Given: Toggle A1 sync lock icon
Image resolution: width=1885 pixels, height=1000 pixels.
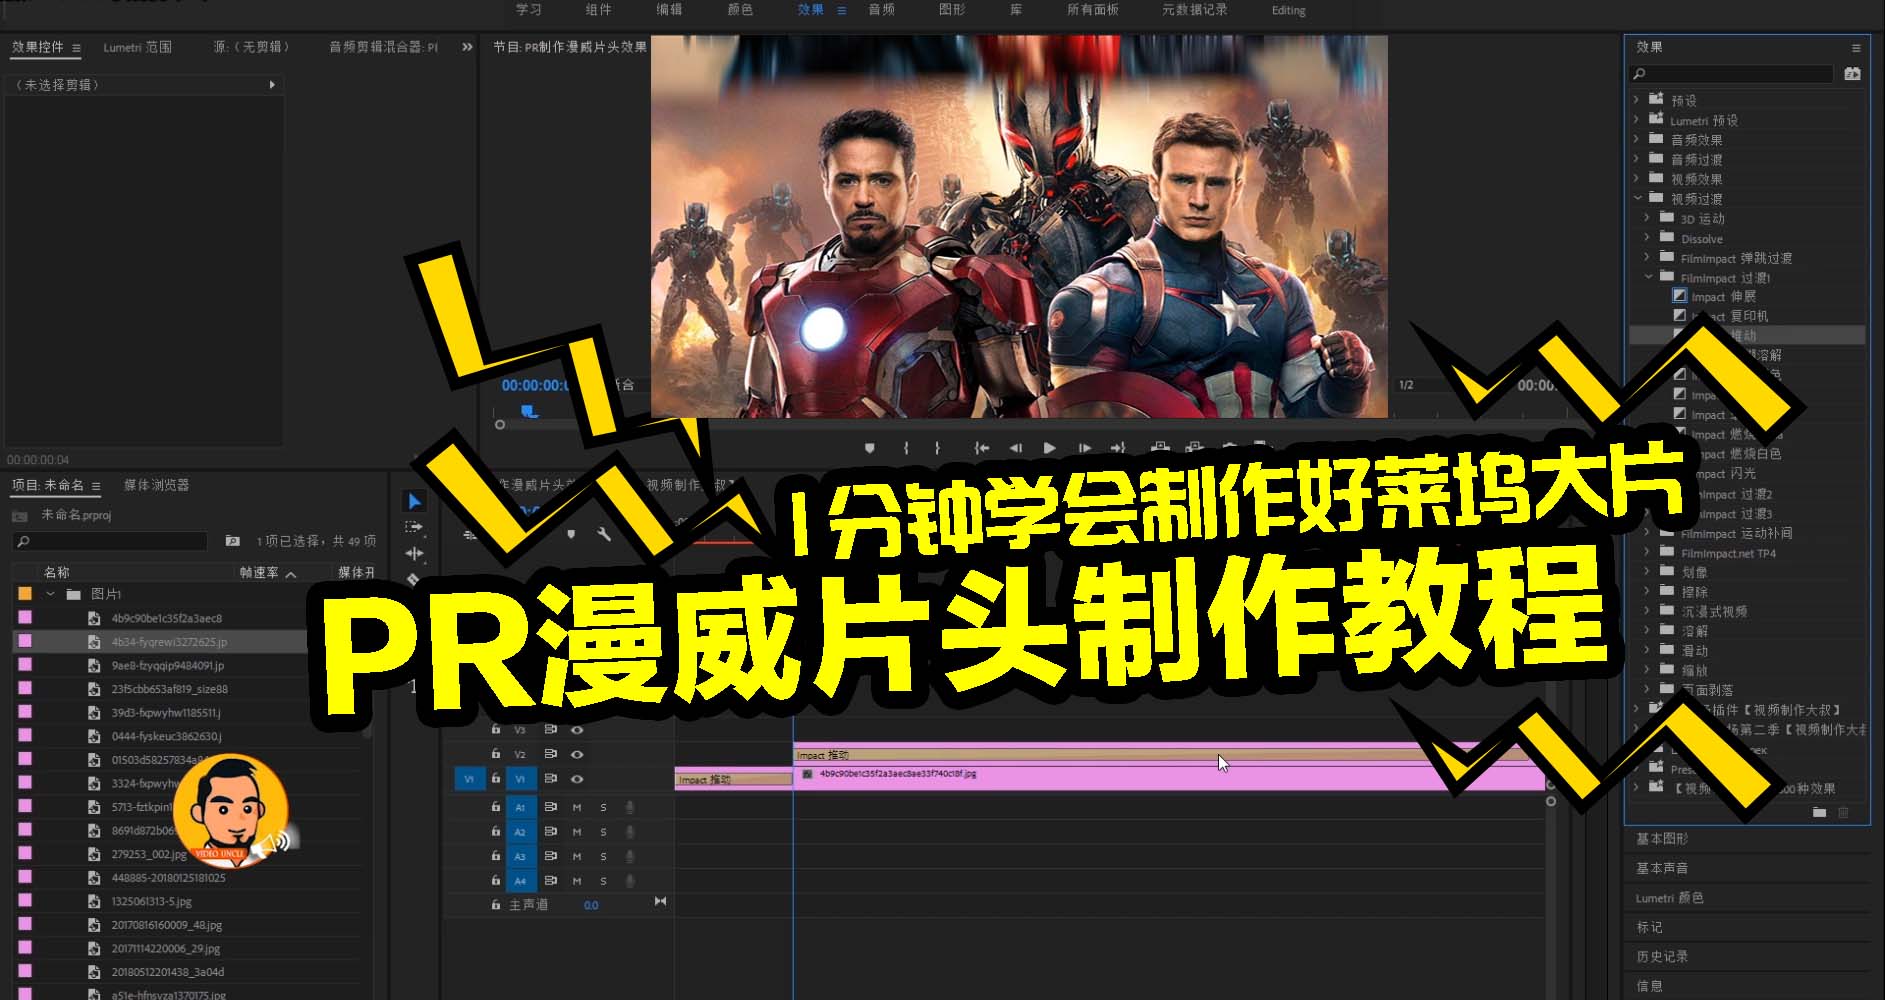Looking at the screenshot, I should point(551,807).
